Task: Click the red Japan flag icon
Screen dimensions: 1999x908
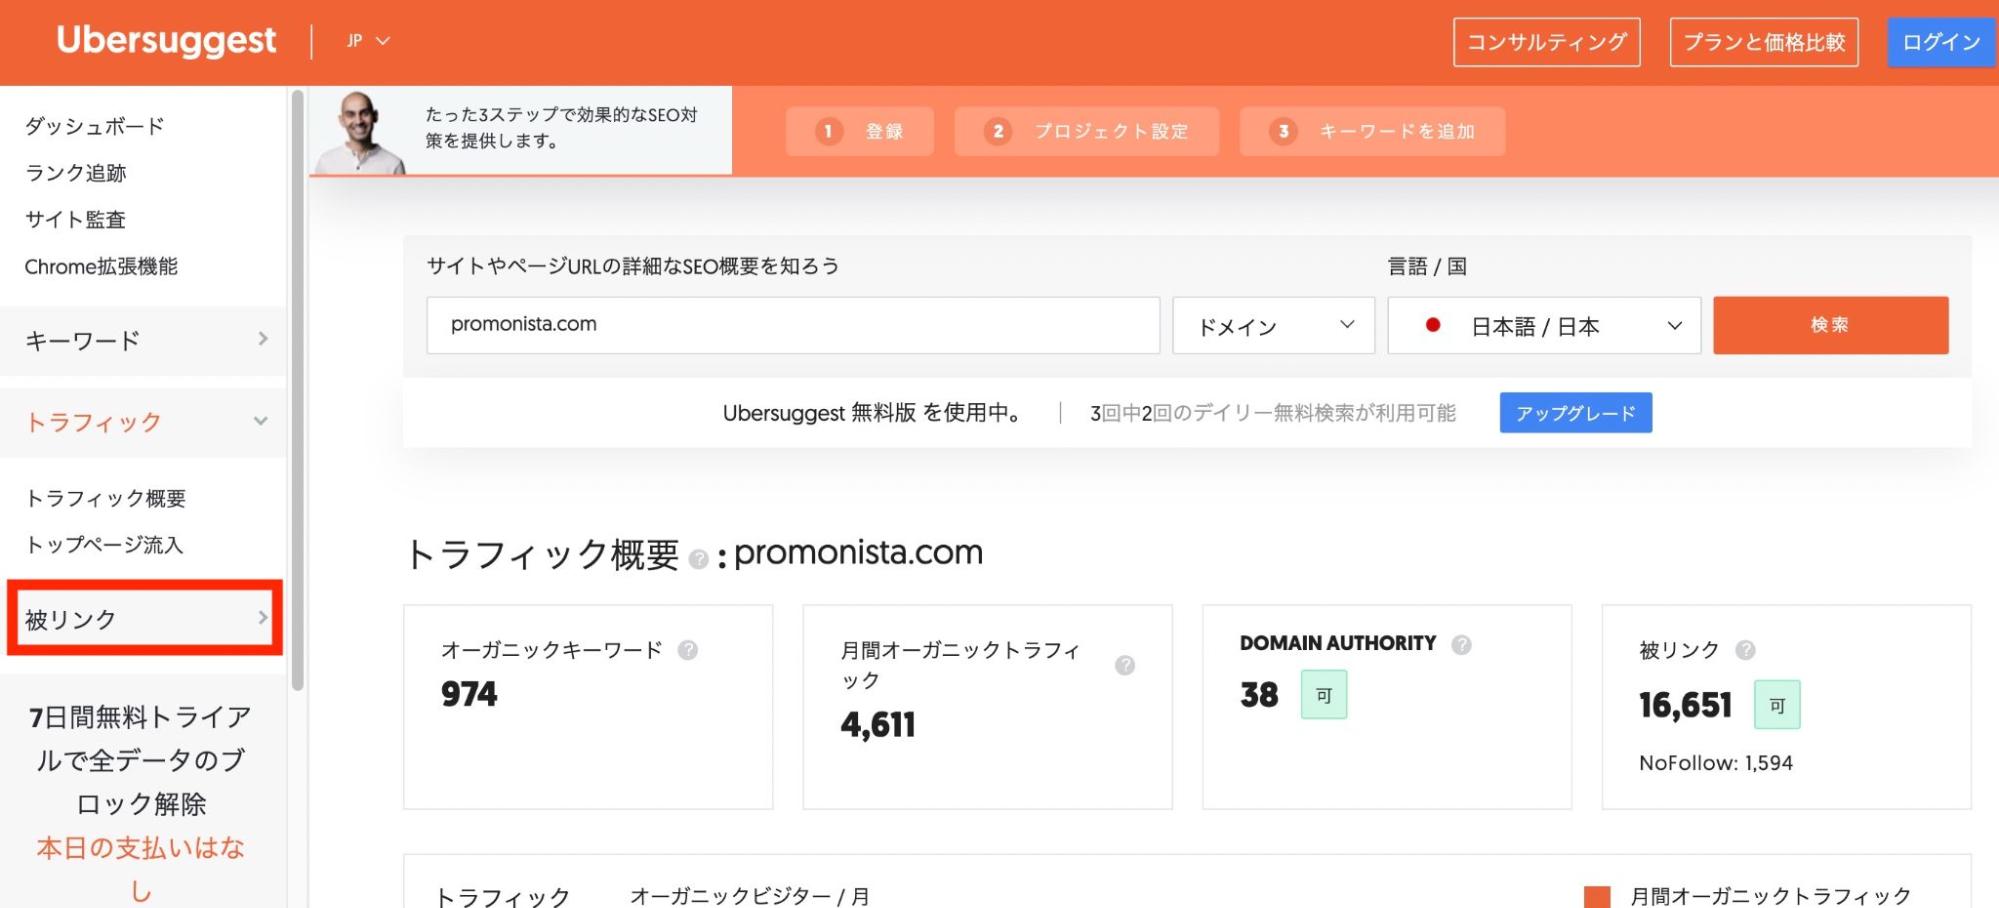Action: tap(1433, 325)
